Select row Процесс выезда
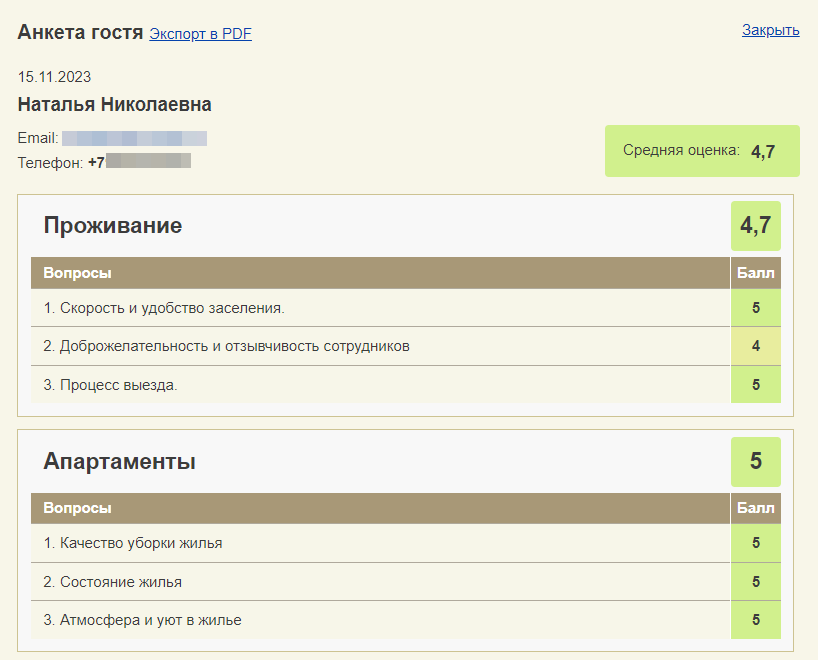Viewport: 818px width, 660px height. tap(380, 385)
